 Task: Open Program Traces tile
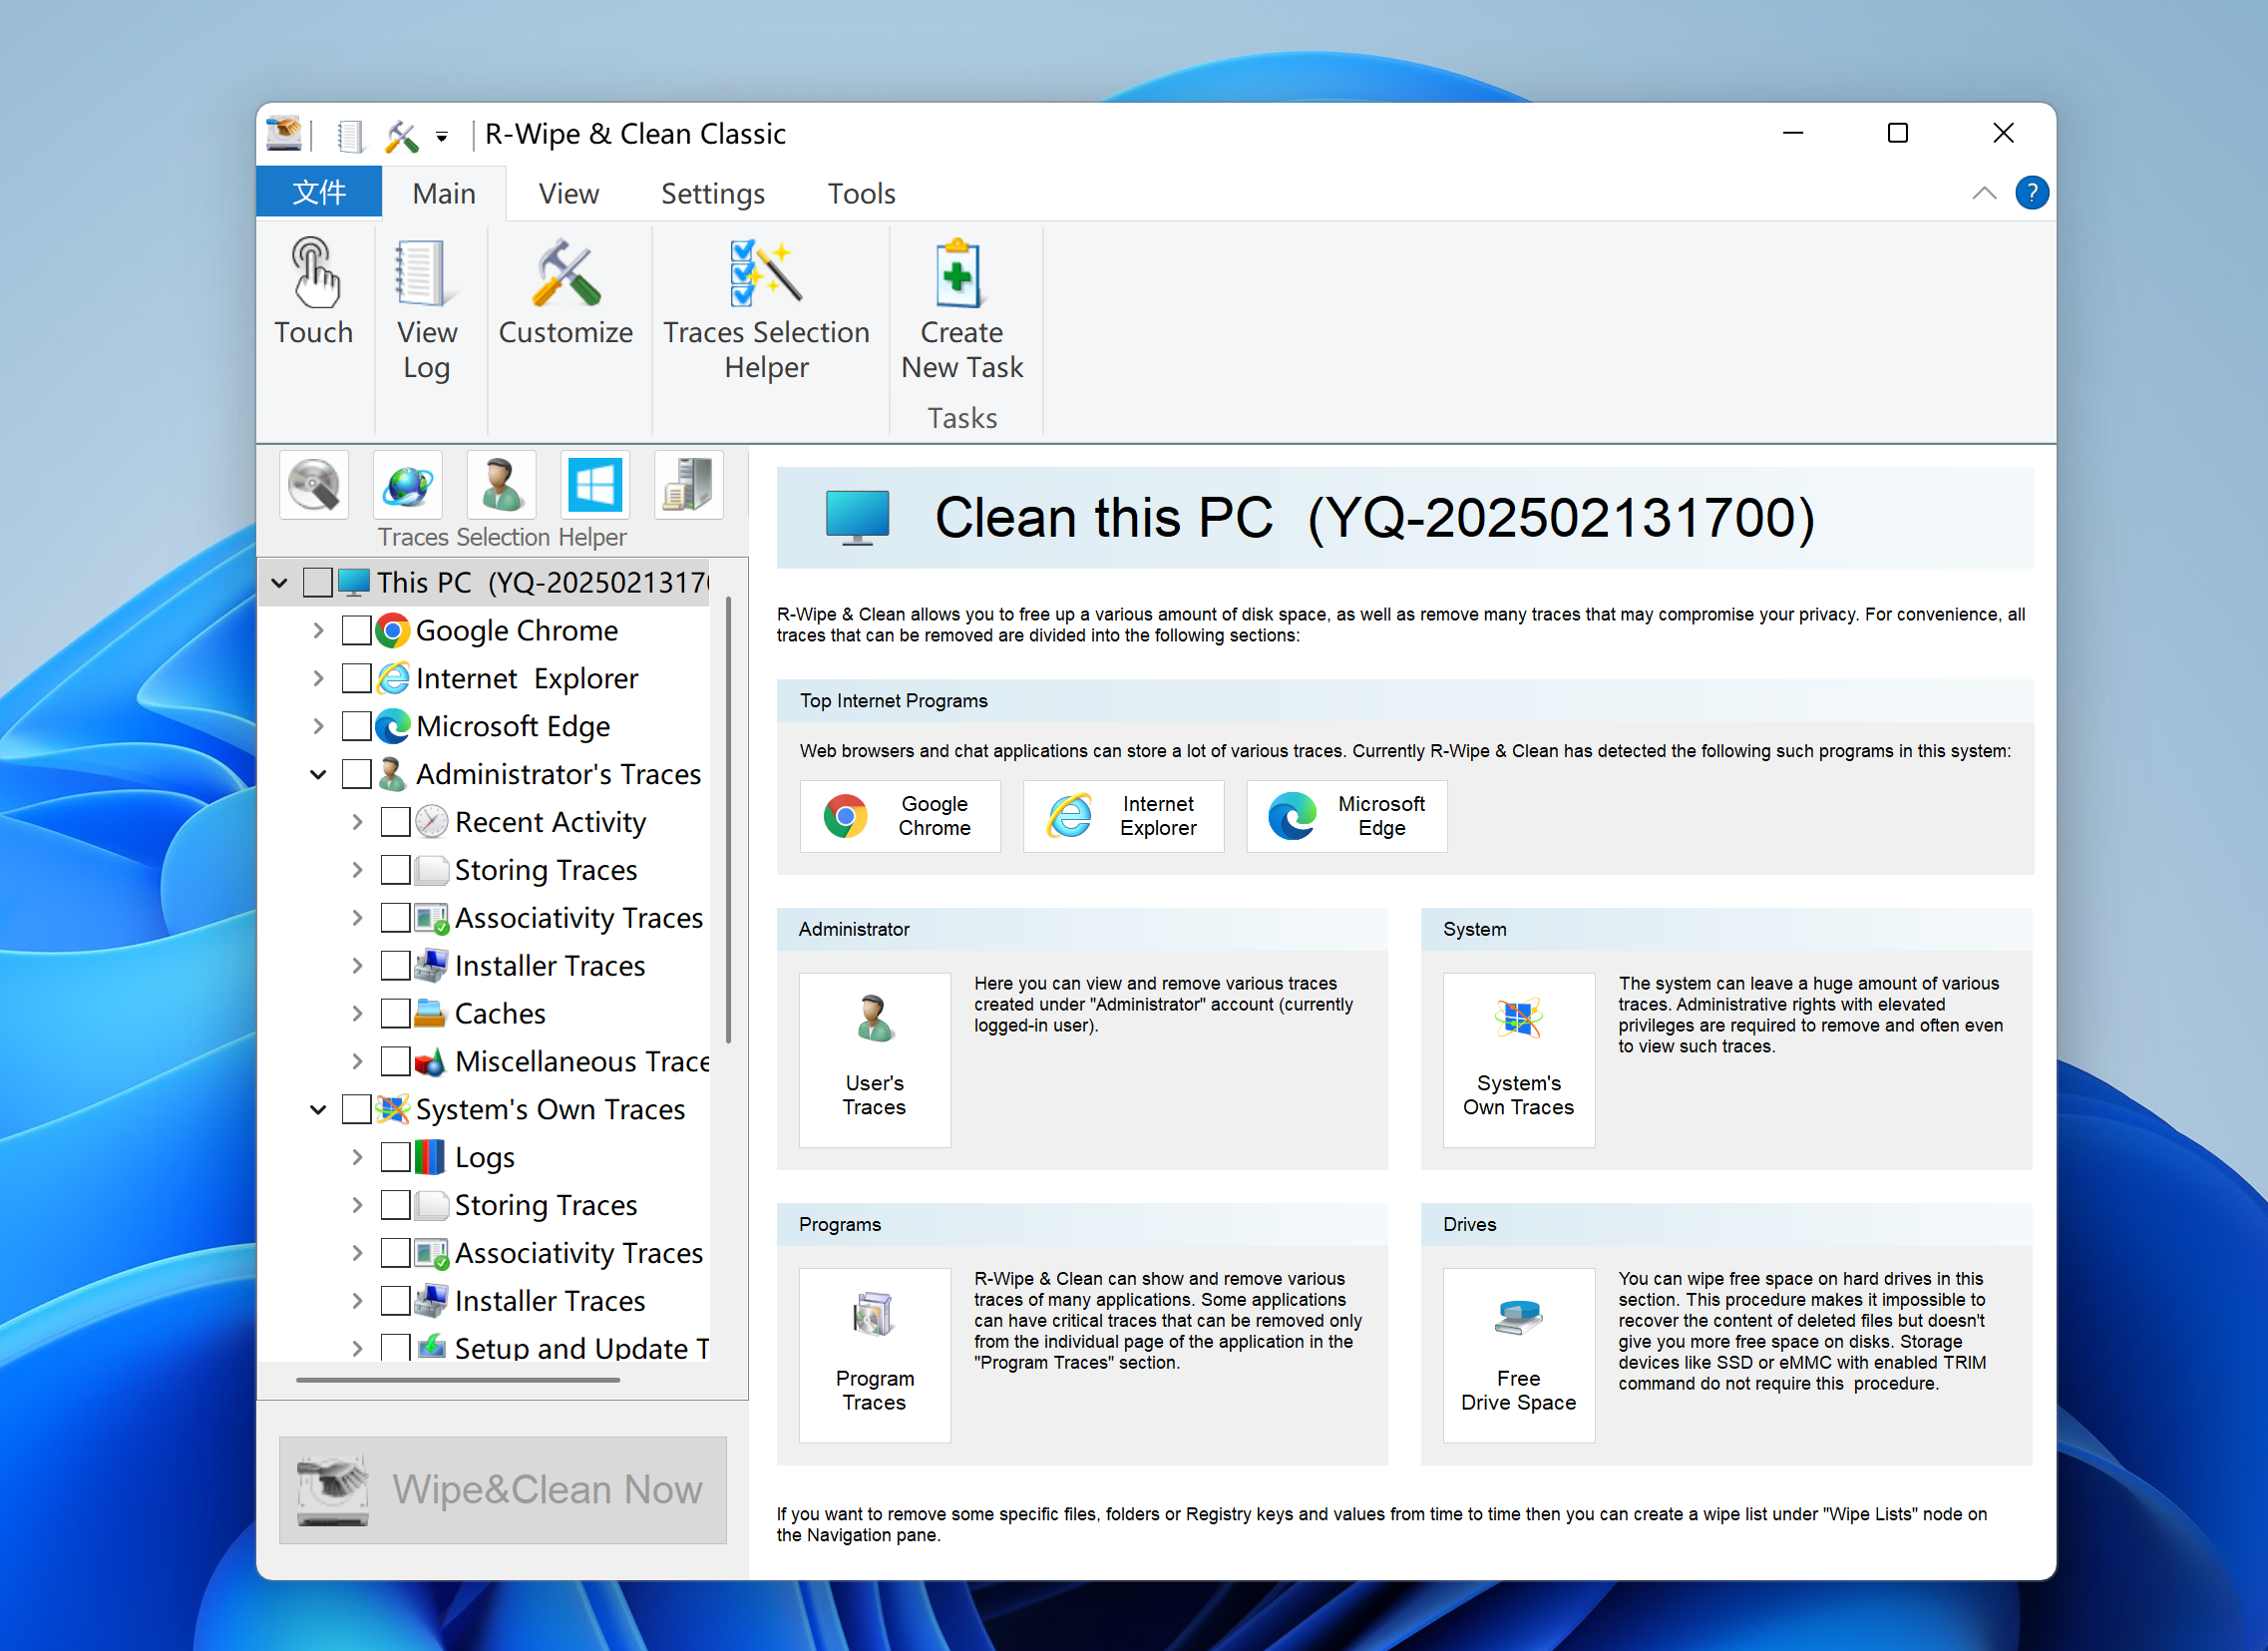(874, 1355)
